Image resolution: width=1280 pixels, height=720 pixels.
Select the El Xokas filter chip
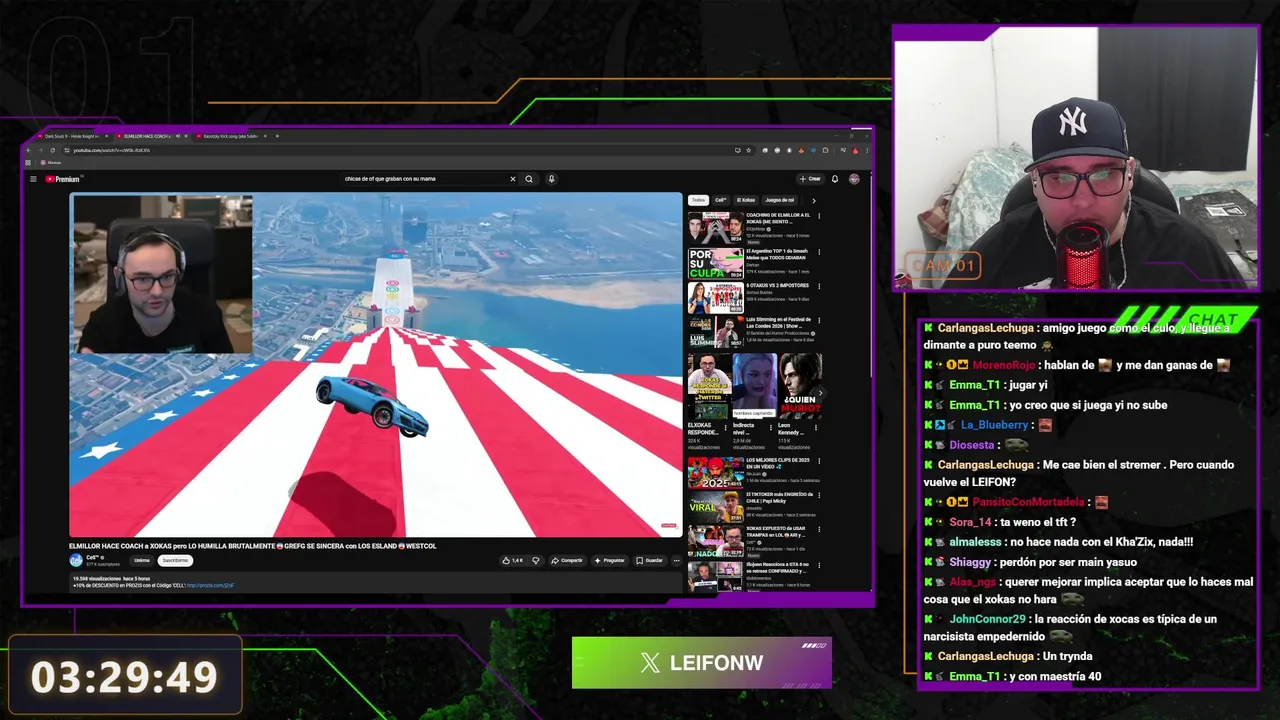746,200
